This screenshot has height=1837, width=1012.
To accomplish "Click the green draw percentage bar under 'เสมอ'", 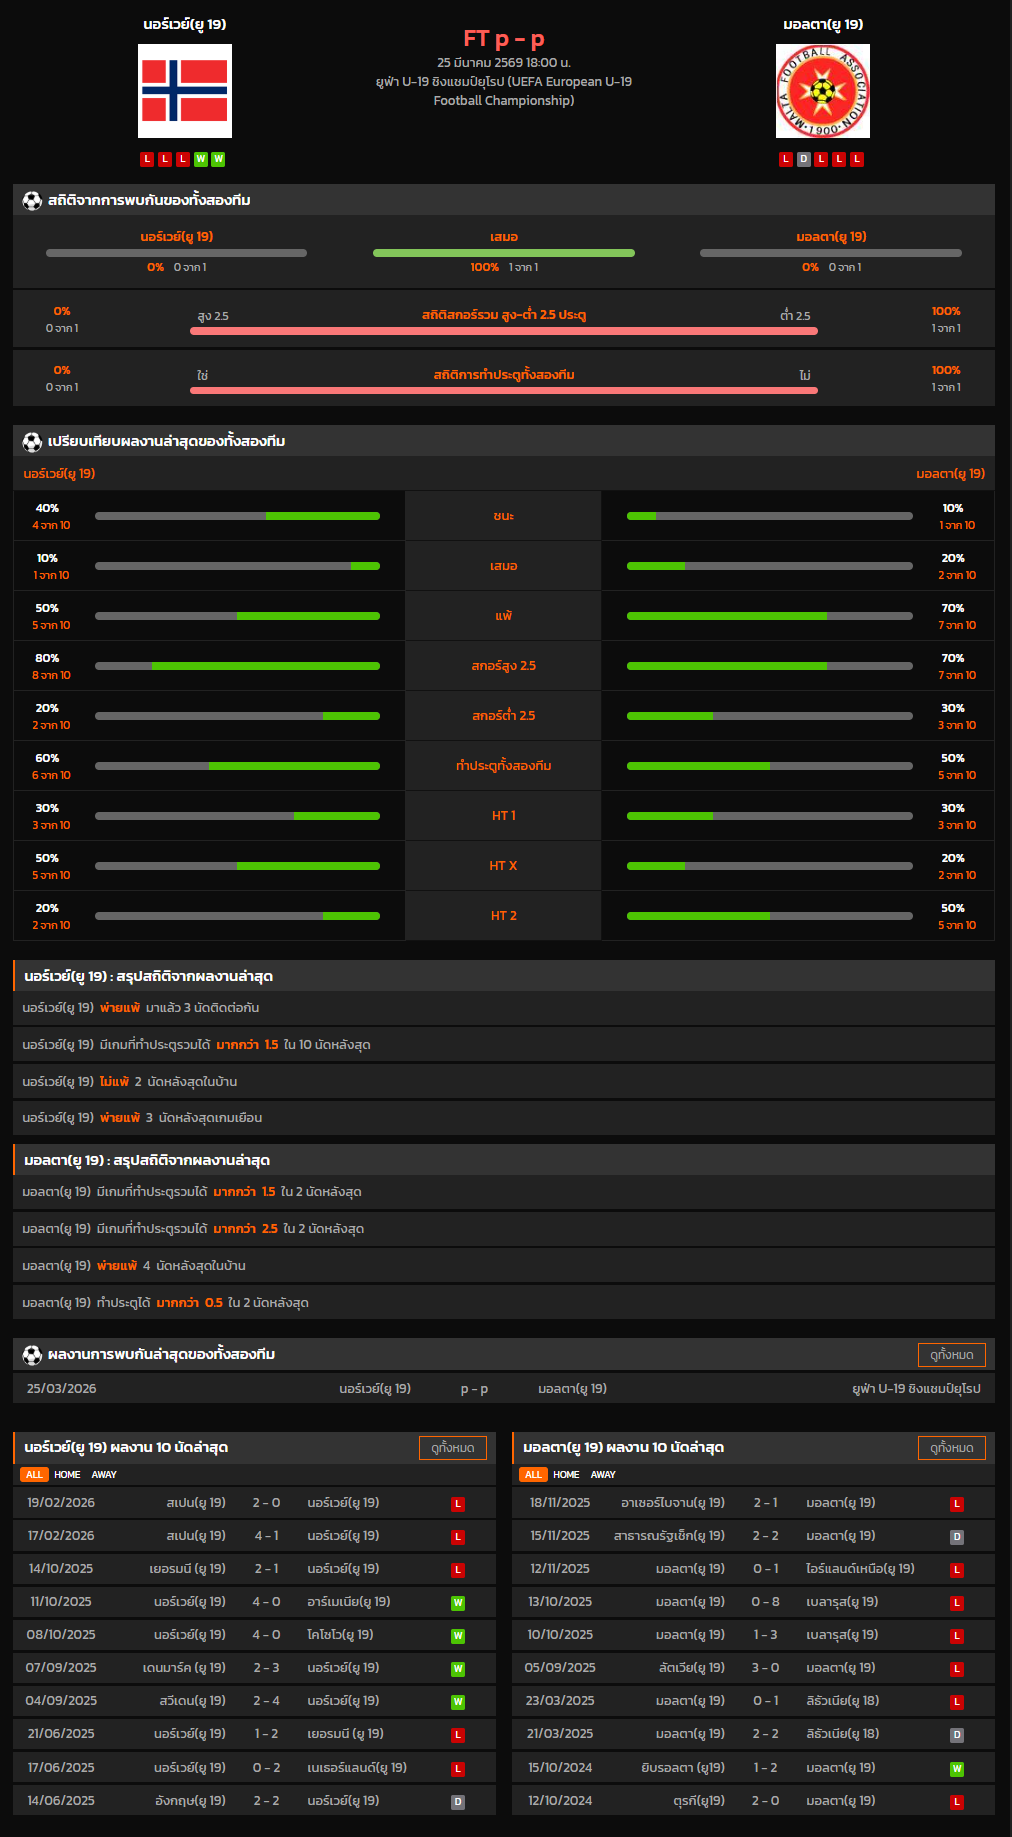I will (x=504, y=253).
